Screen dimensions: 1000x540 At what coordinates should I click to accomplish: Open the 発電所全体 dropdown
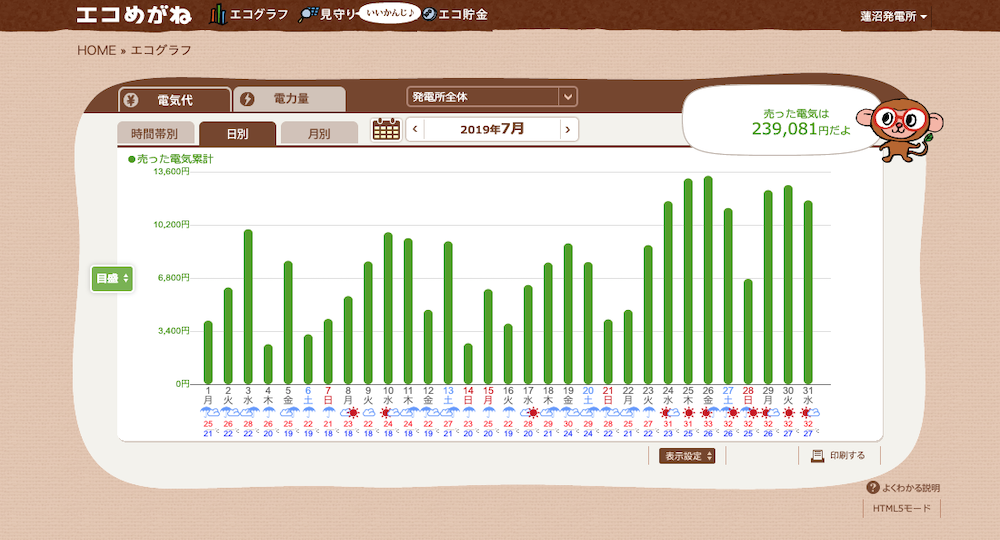coord(492,97)
